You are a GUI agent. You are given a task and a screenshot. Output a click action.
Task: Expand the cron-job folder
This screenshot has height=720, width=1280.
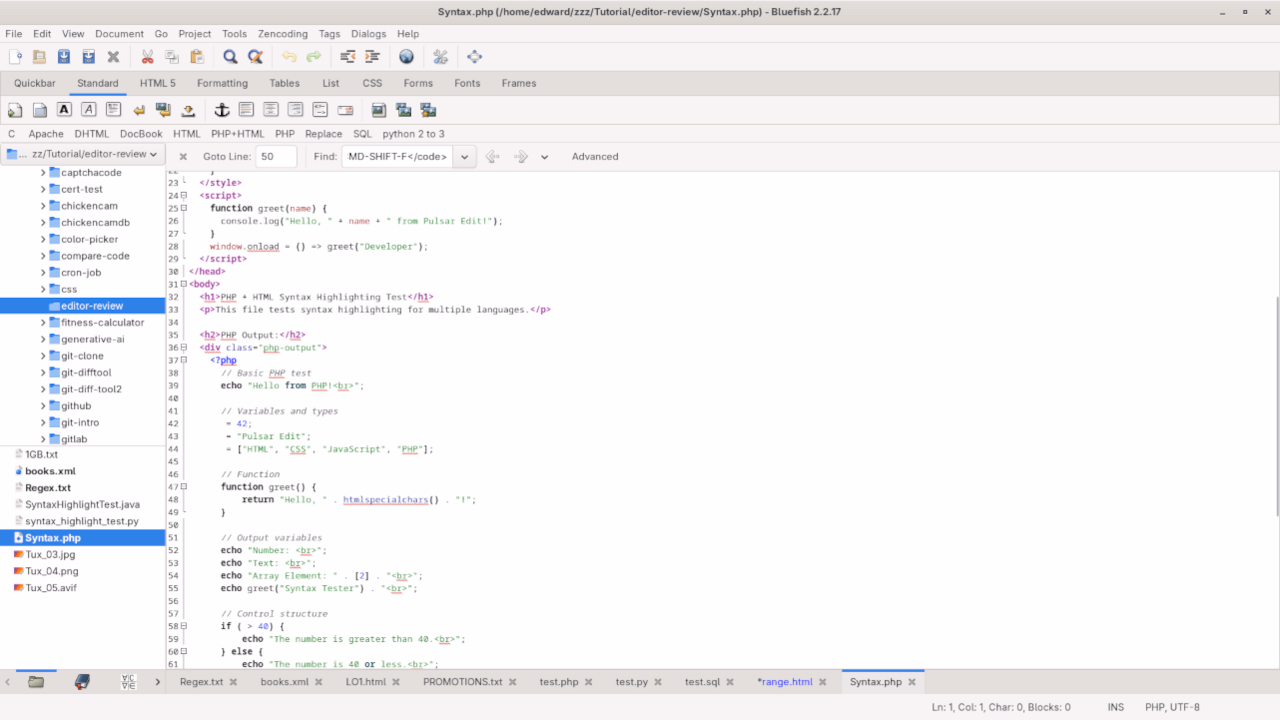point(43,272)
